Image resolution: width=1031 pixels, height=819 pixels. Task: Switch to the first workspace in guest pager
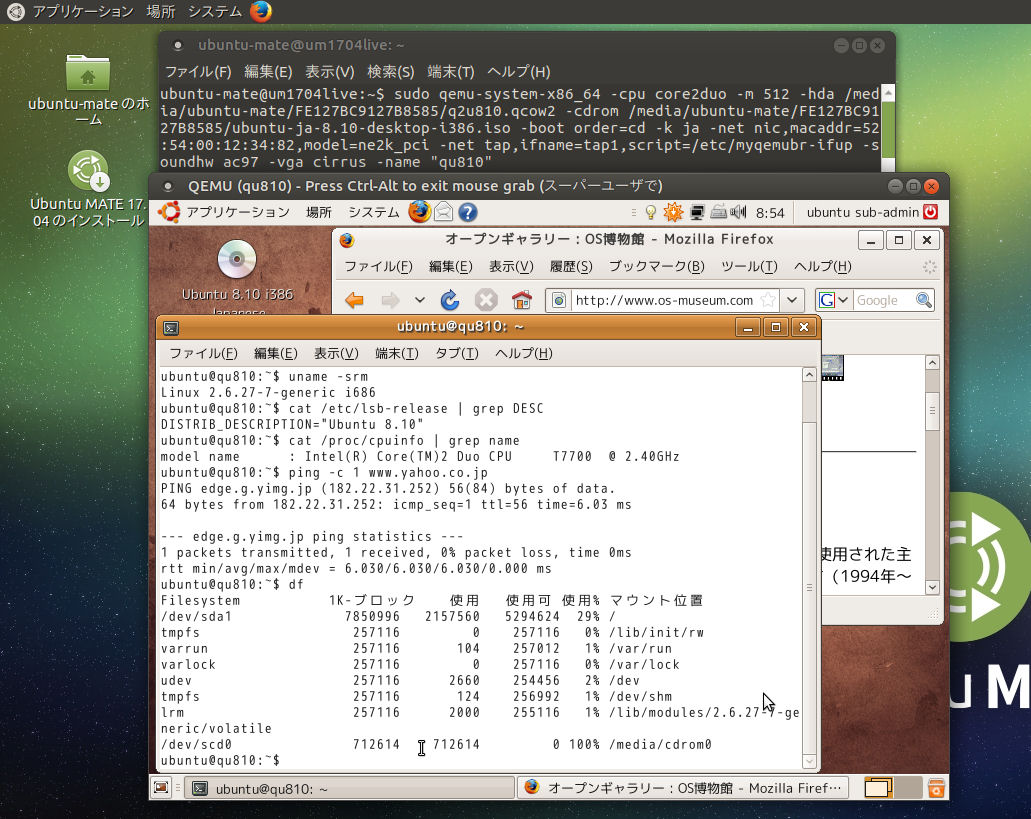coord(878,787)
